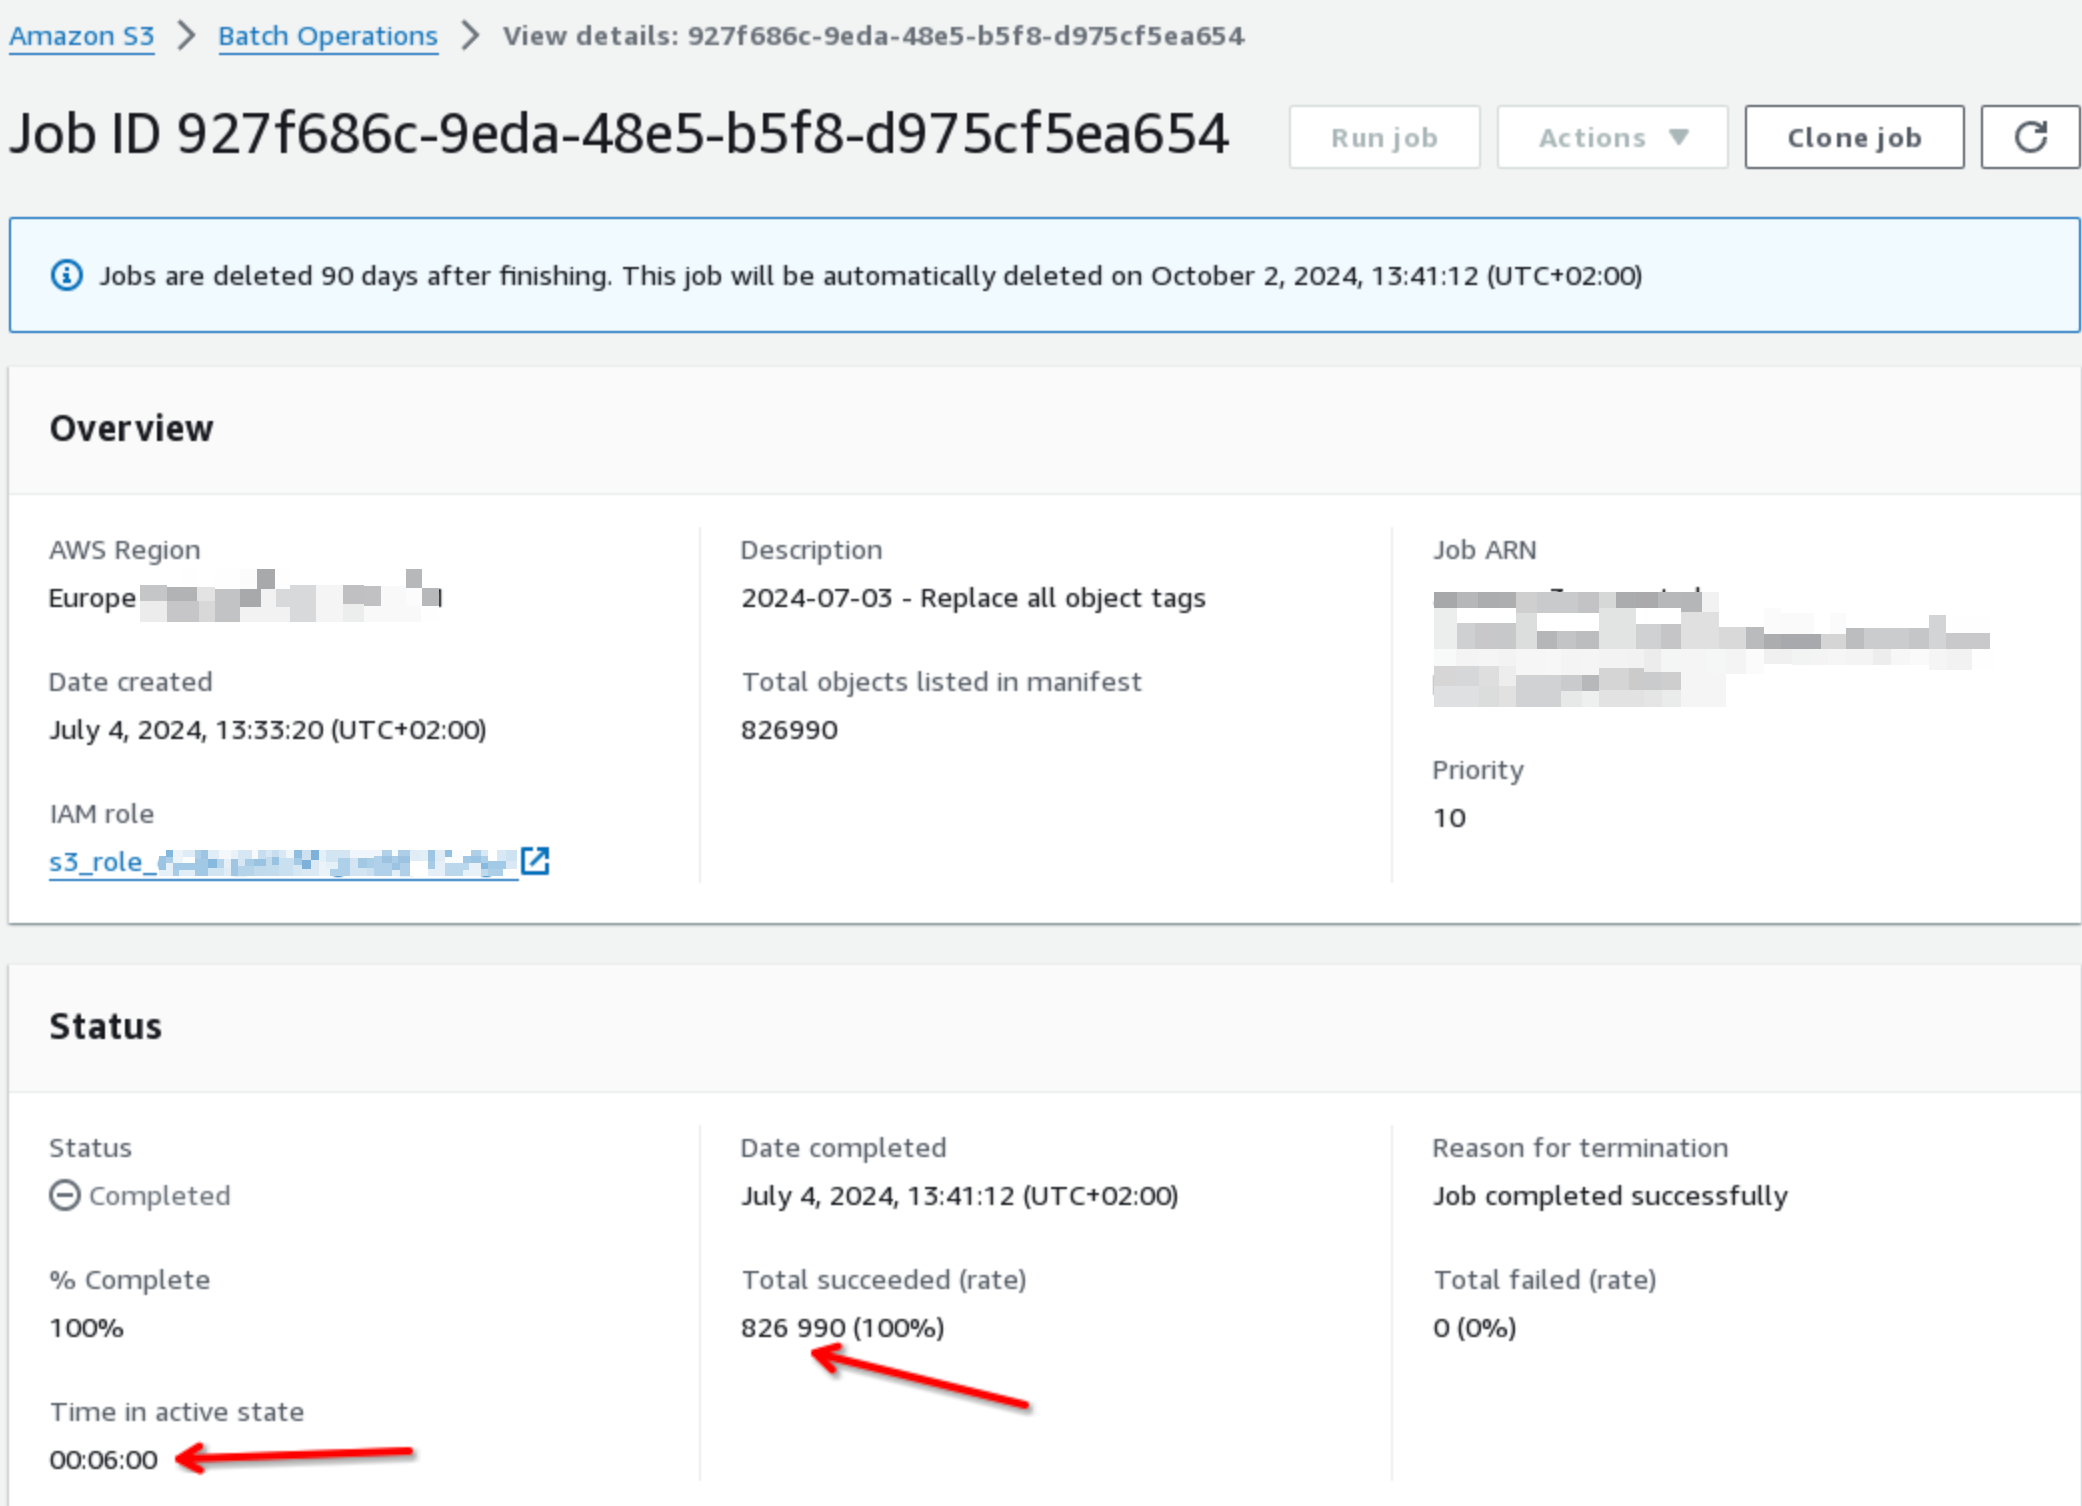Viewport: 2082px width, 1506px height.
Task: Click the Completed status circle icon
Action: [x=65, y=1195]
